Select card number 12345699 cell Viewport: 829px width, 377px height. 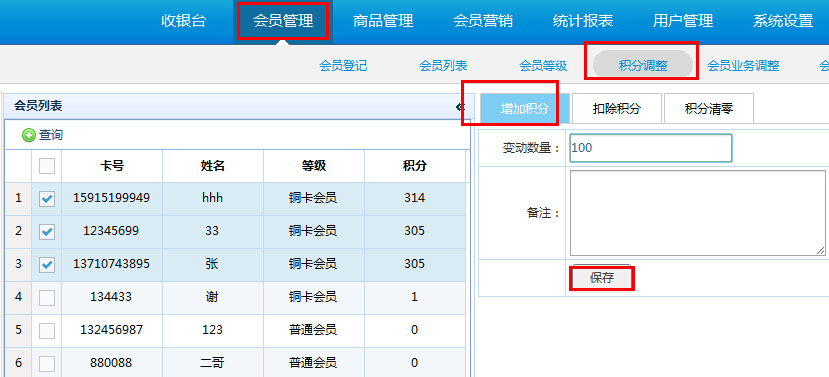pos(112,232)
